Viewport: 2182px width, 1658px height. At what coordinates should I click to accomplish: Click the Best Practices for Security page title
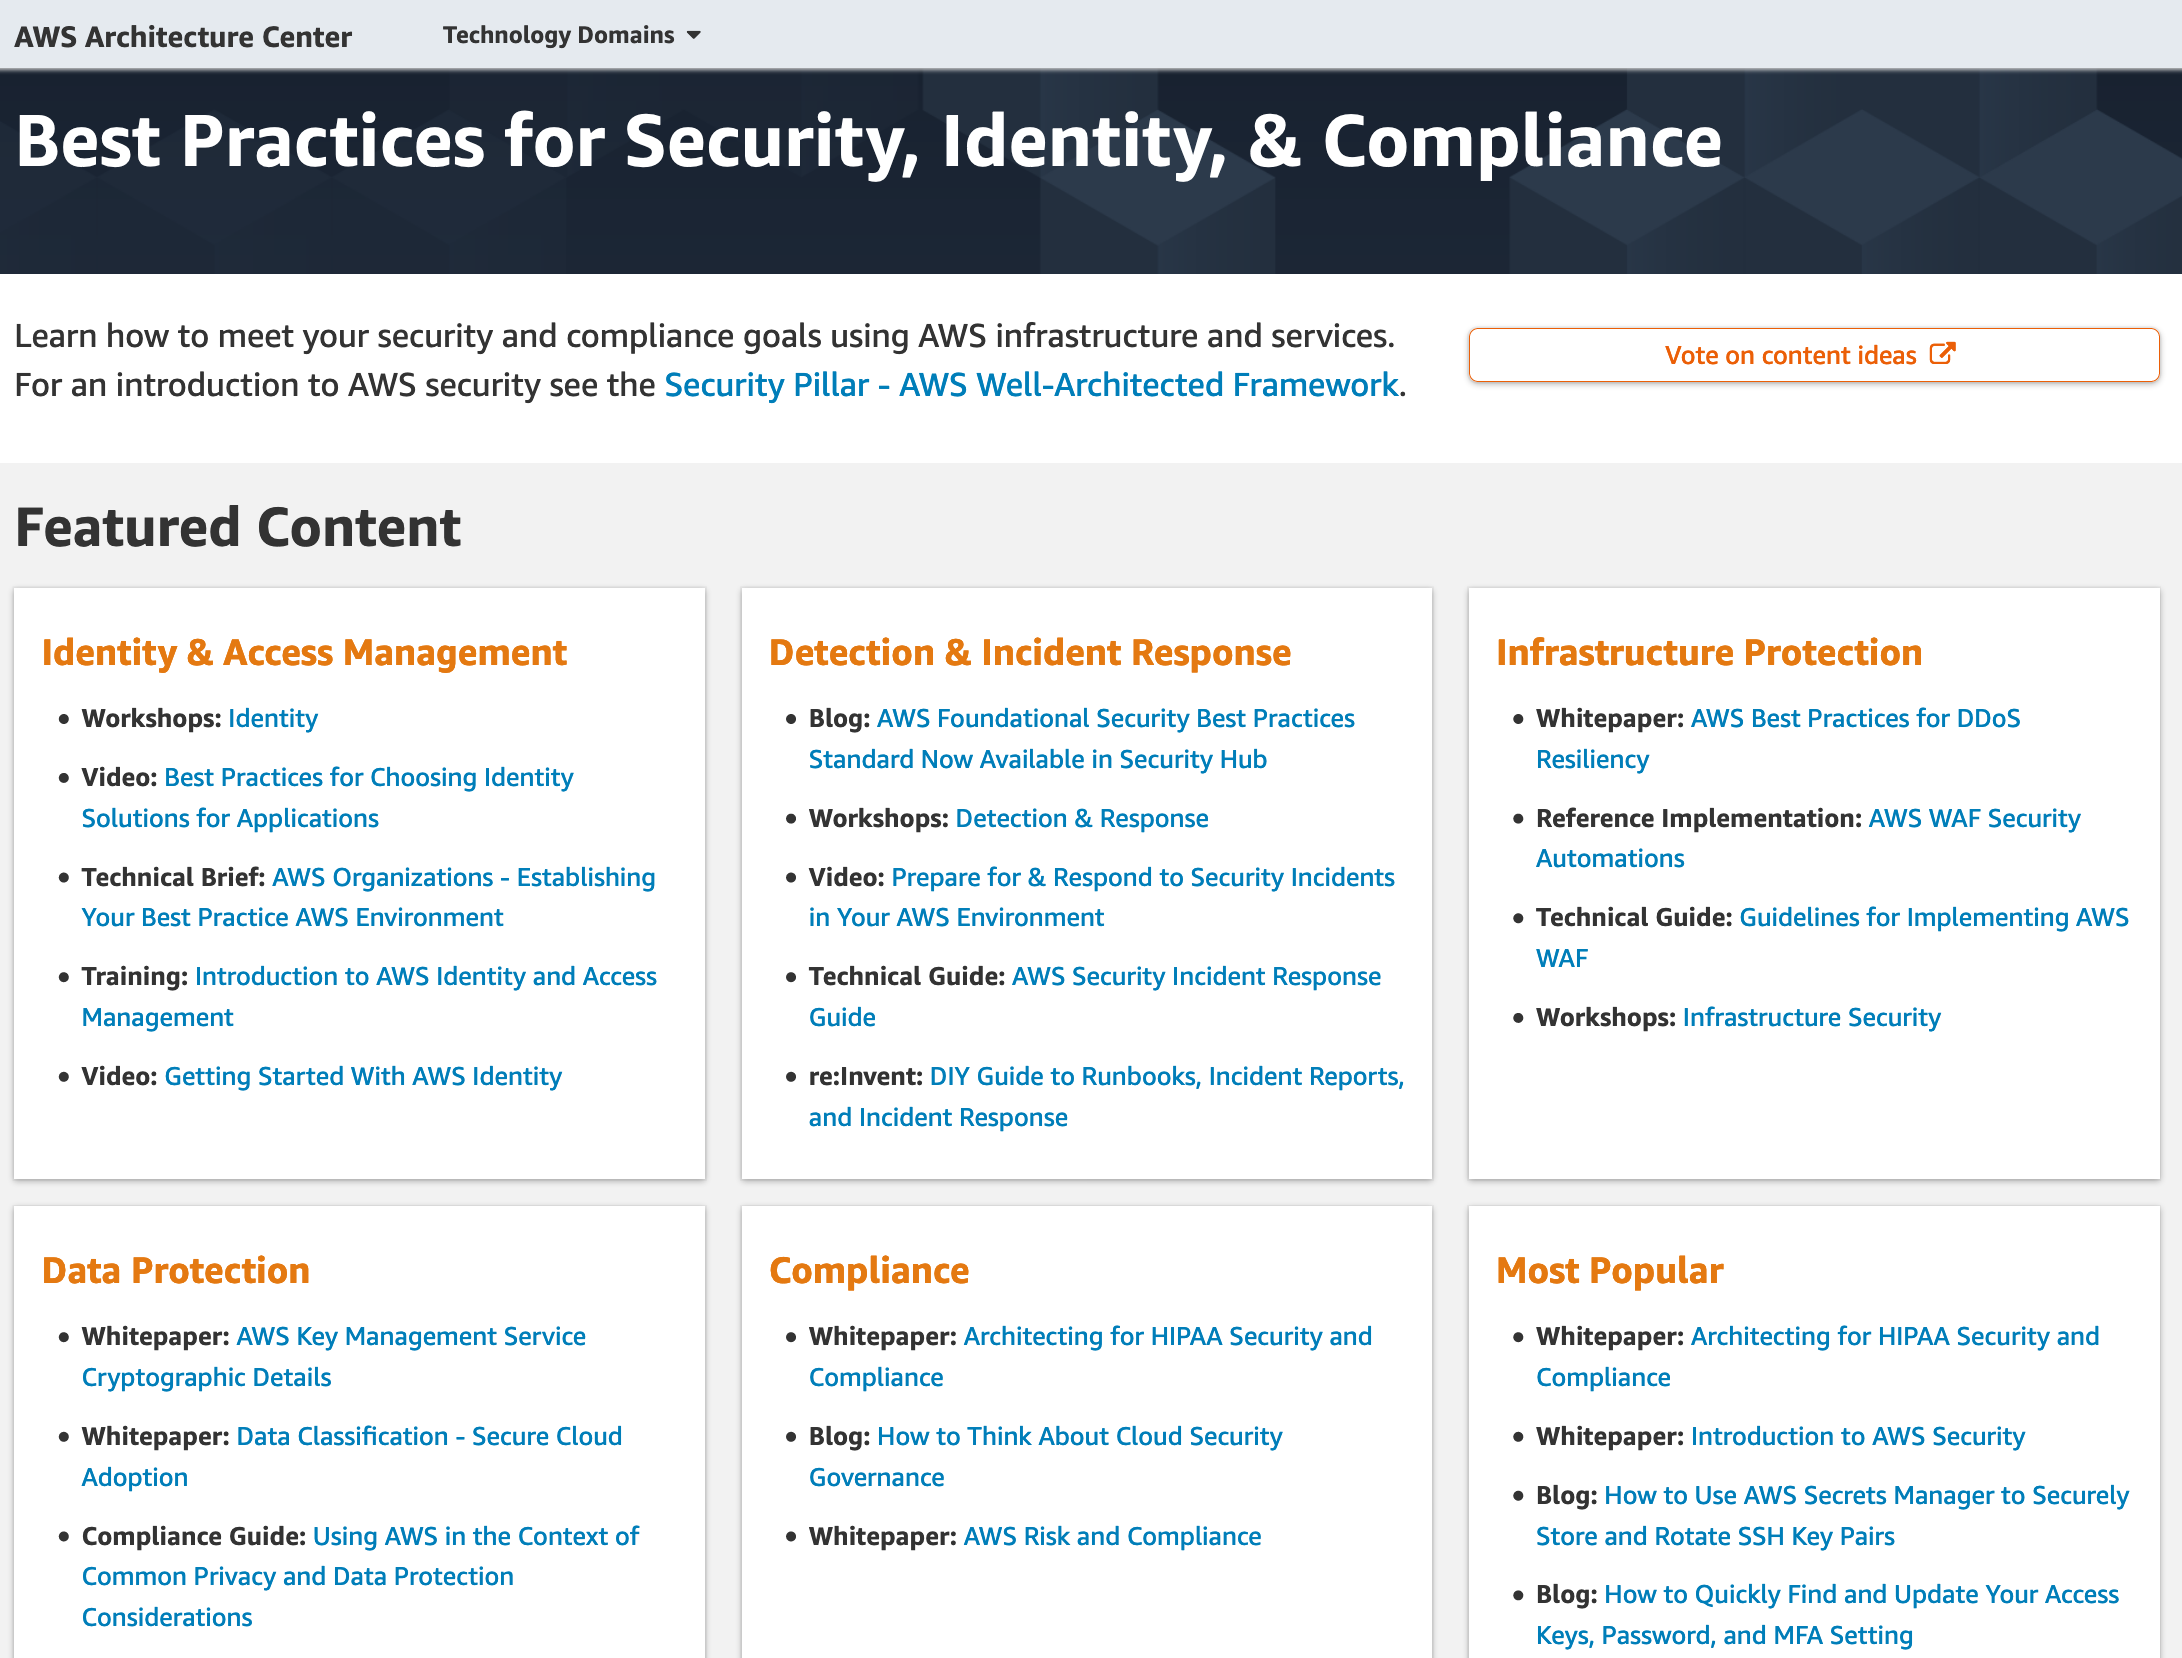[x=869, y=141]
